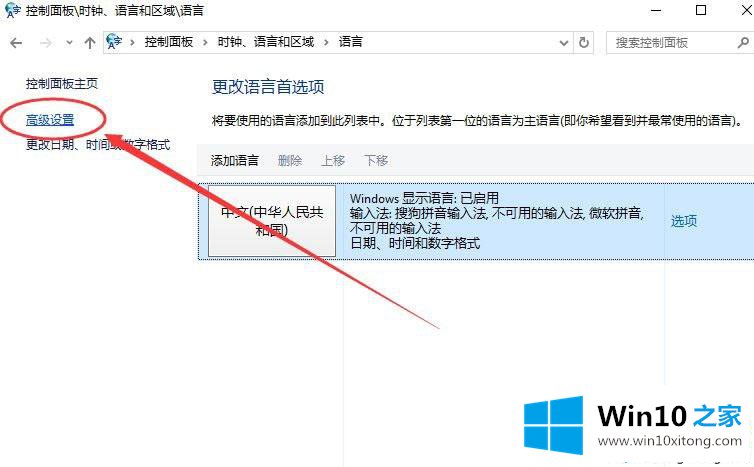Expand chevron after 控制面板 breadcrumb

[x=205, y=42]
